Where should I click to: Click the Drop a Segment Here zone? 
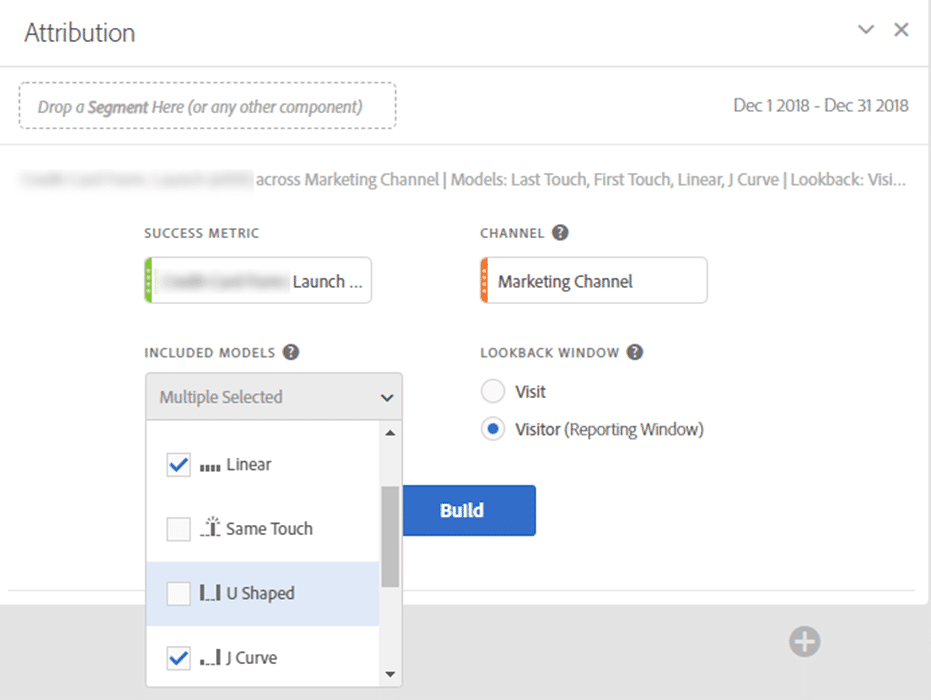(207, 105)
